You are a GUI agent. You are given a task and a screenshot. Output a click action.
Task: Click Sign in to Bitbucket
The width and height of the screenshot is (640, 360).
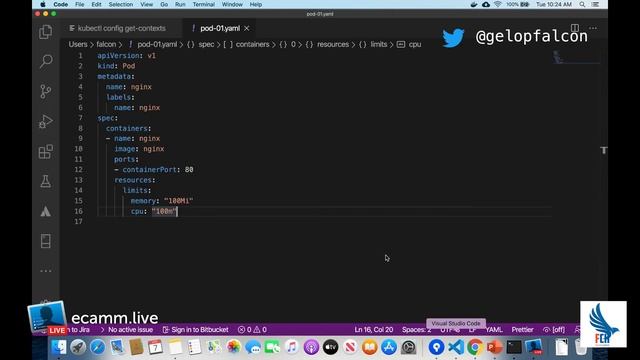pyautogui.click(x=196, y=329)
